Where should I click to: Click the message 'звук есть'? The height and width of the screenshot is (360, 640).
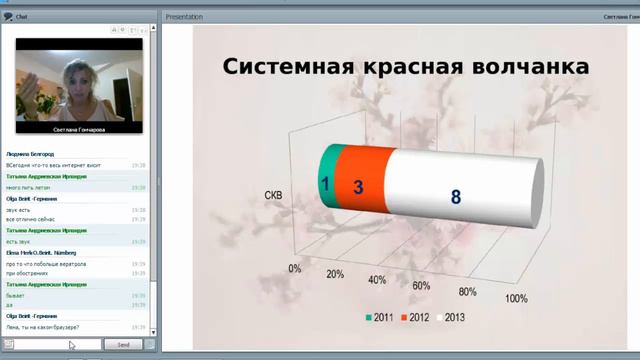[x=18, y=210]
